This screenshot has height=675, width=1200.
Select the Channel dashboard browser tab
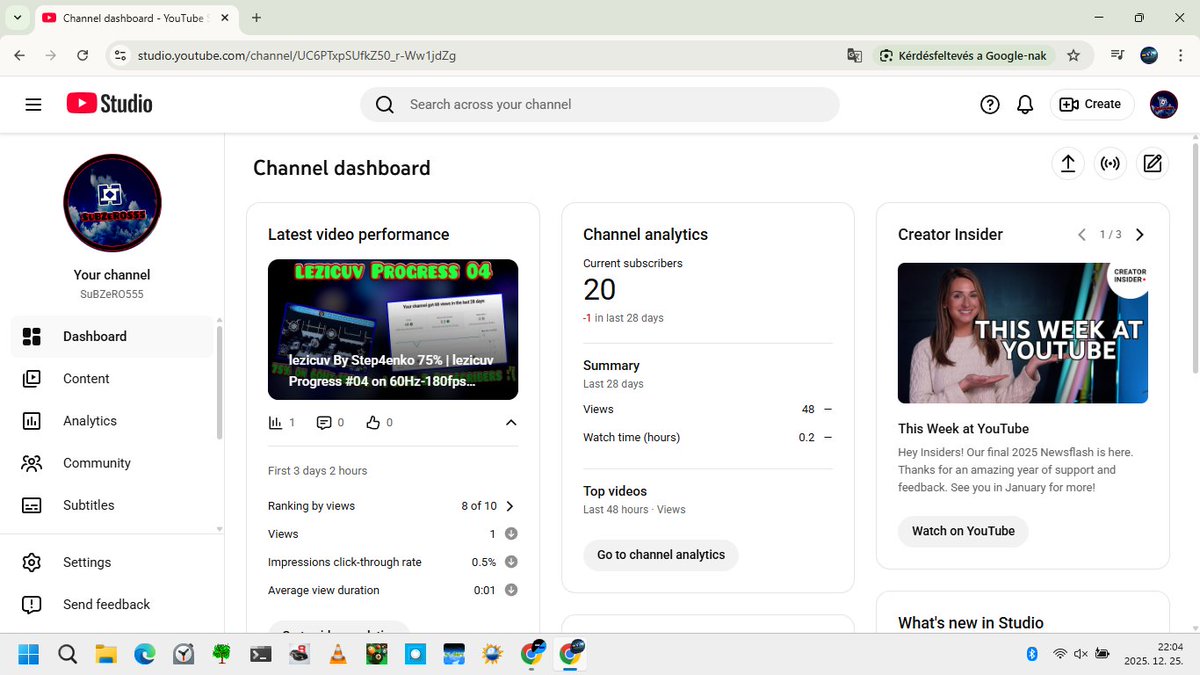137,18
